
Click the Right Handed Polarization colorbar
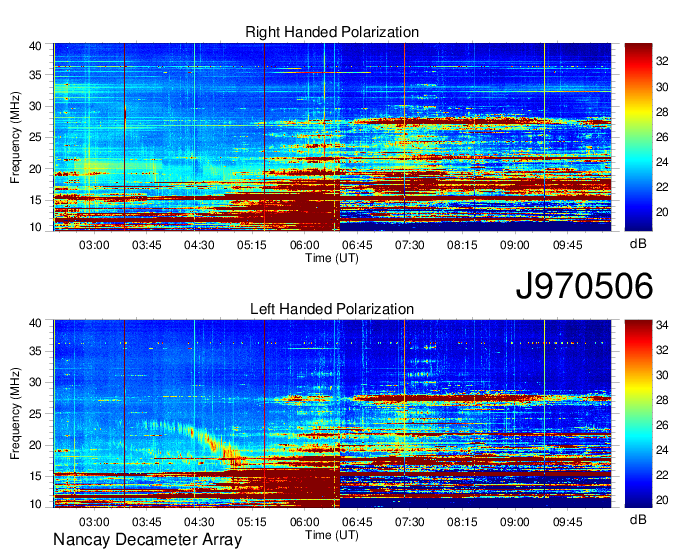tap(638, 137)
